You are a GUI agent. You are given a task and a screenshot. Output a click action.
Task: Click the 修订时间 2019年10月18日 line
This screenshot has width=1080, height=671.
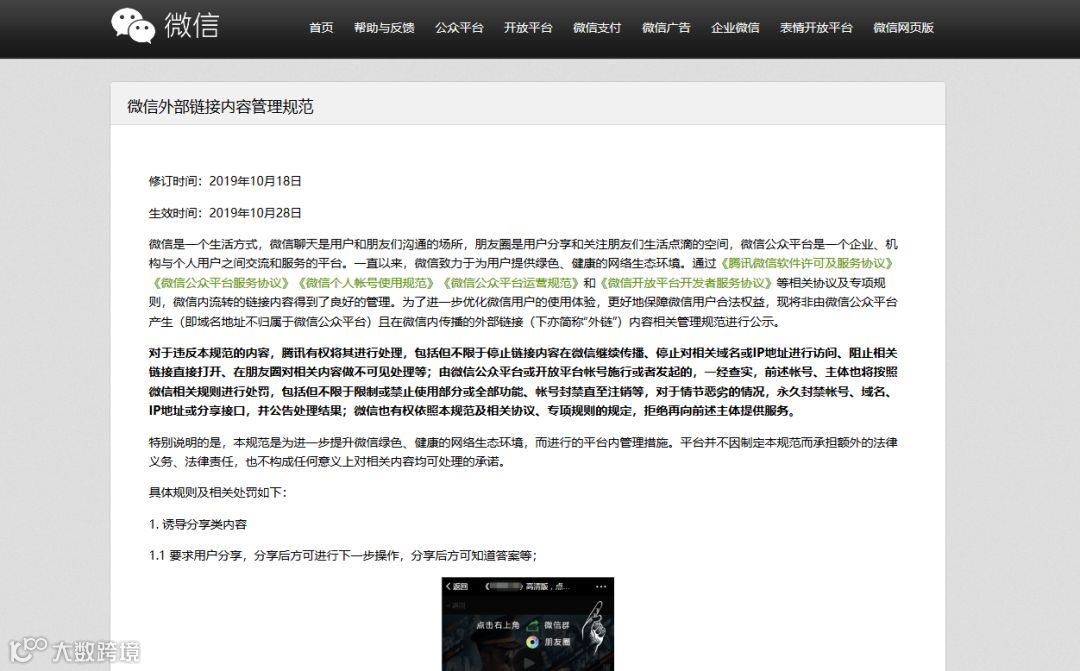[x=225, y=181]
